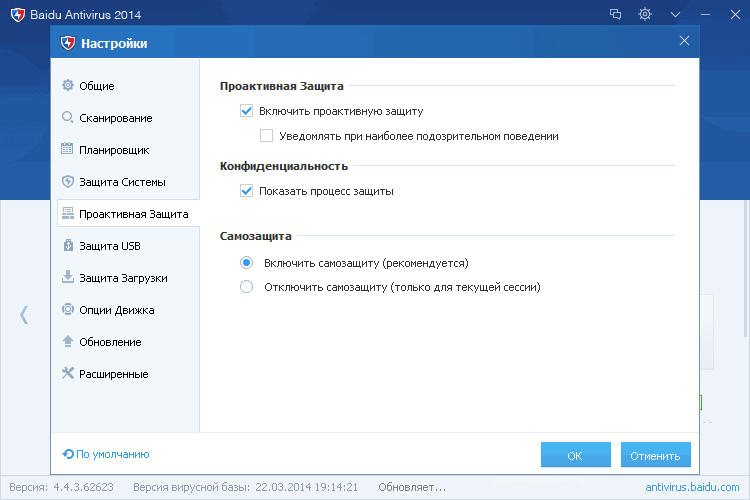The width and height of the screenshot is (750, 500).
Task: Click the Проактивная Защита section heading
Action: 282,86
